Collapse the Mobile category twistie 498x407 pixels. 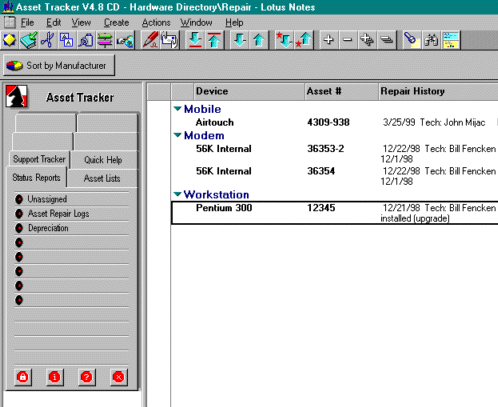click(x=178, y=109)
